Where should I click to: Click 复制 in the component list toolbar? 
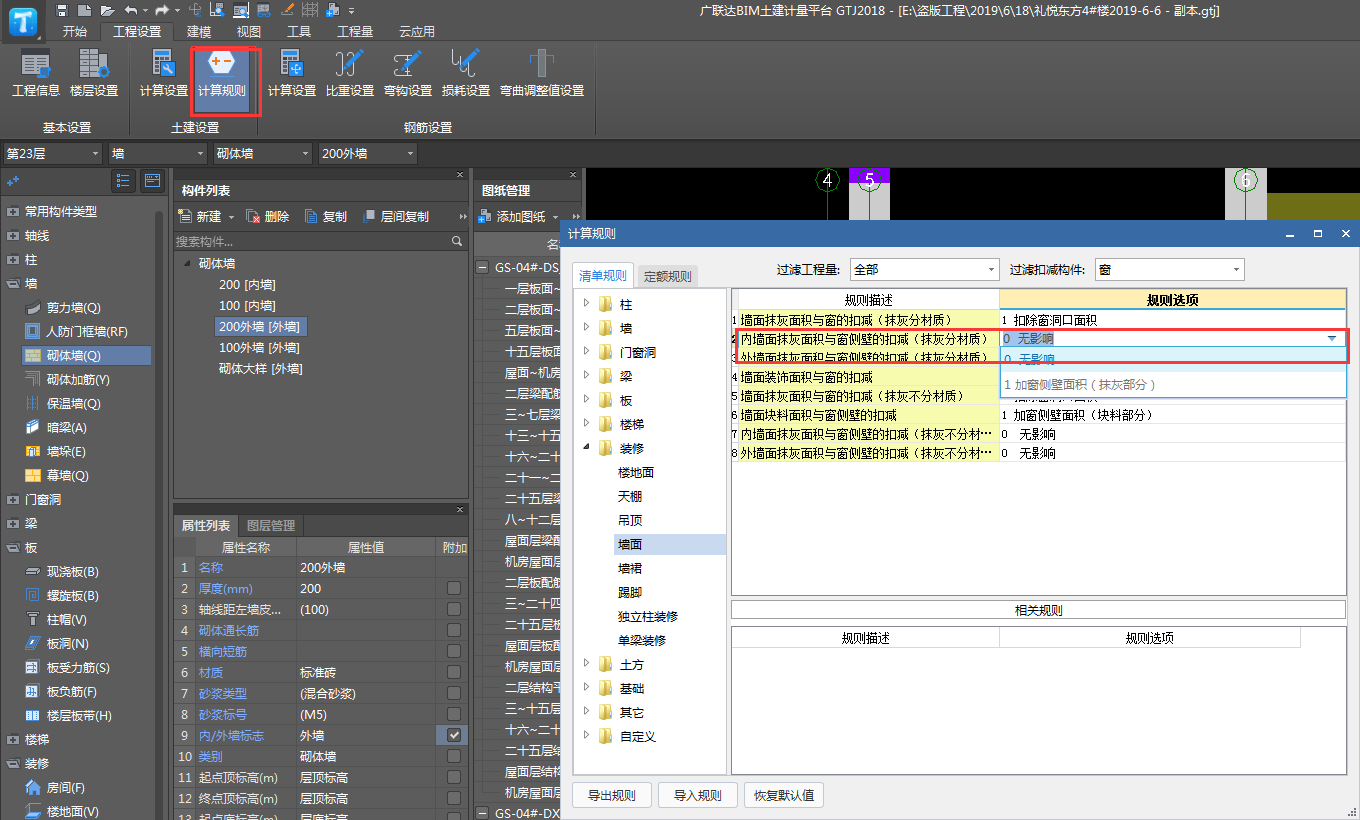[x=326, y=217]
